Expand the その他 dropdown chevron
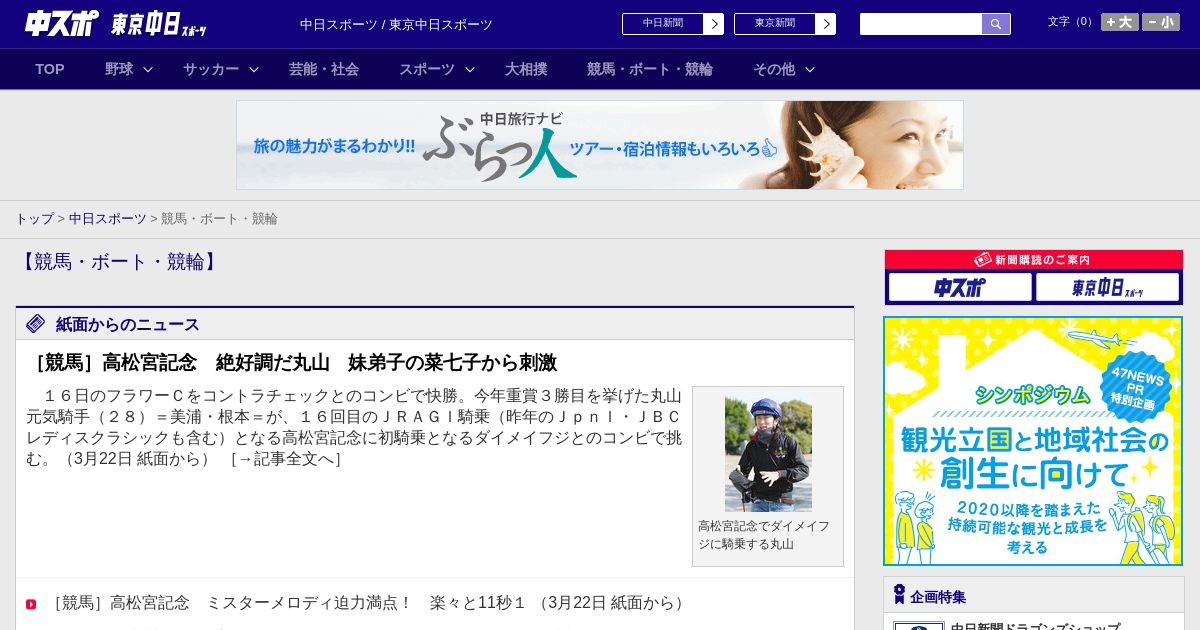This screenshot has width=1200, height=630. (x=810, y=69)
